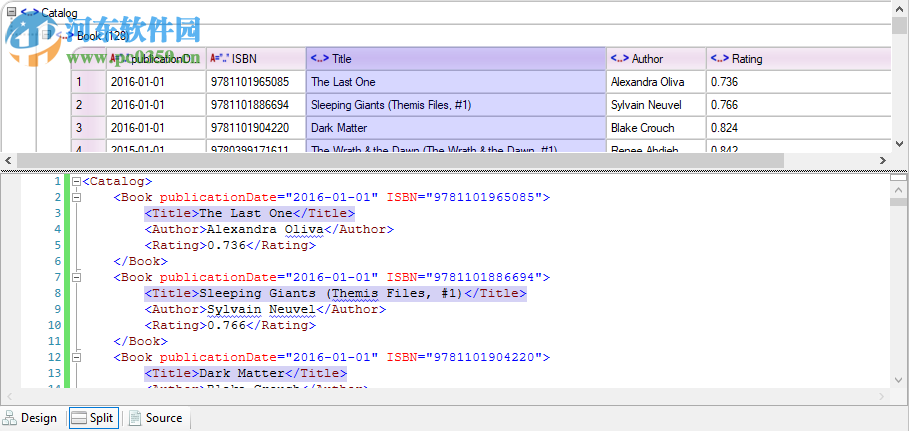
Task: Click the grid's horizontal scrollbar thumb
Action: click(400, 160)
